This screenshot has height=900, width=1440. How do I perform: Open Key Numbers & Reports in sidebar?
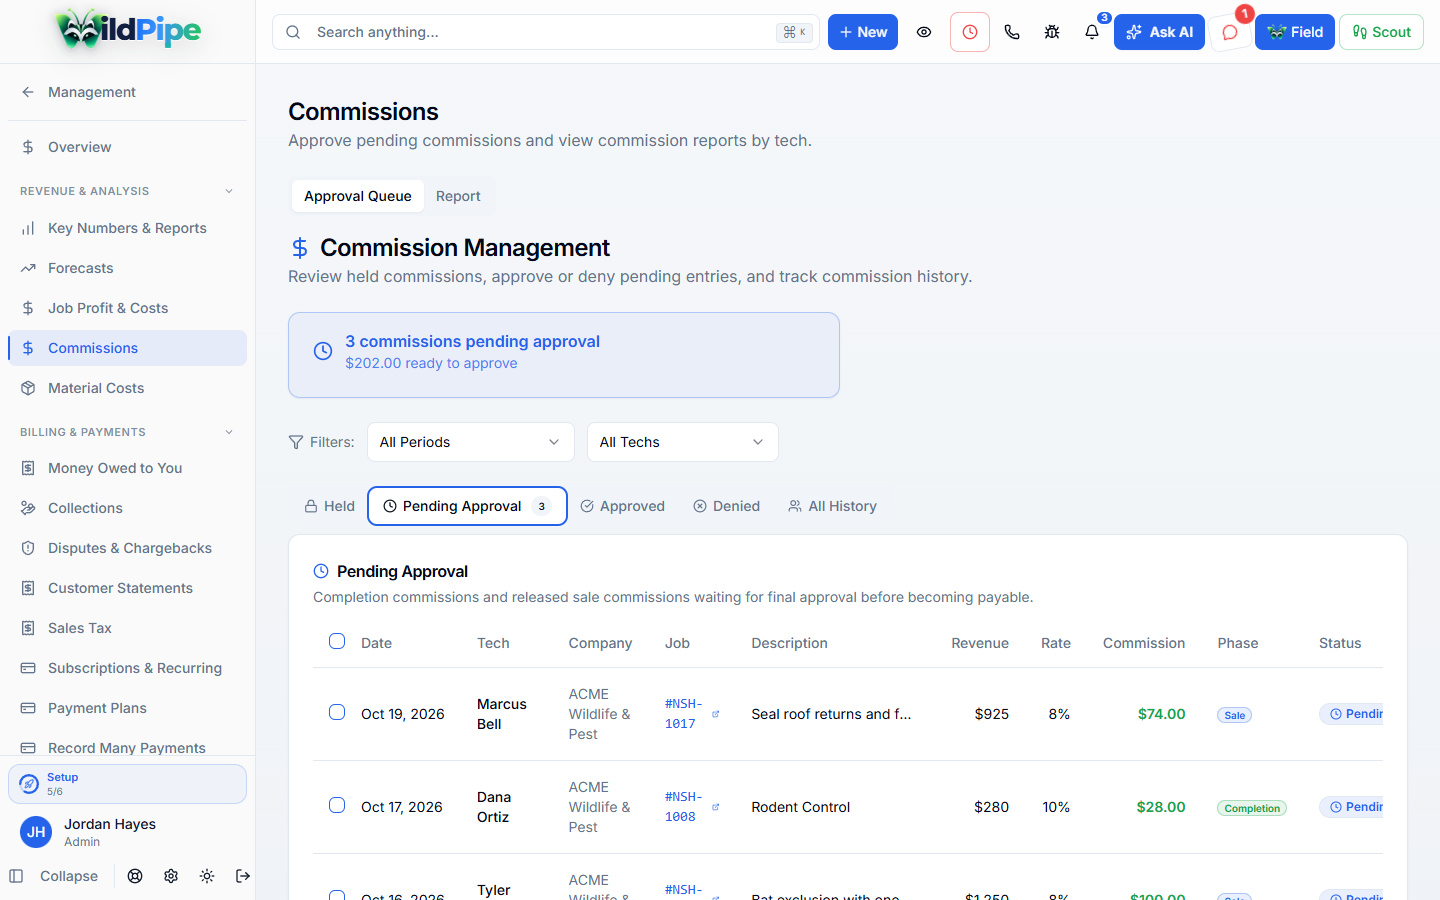coord(127,228)
